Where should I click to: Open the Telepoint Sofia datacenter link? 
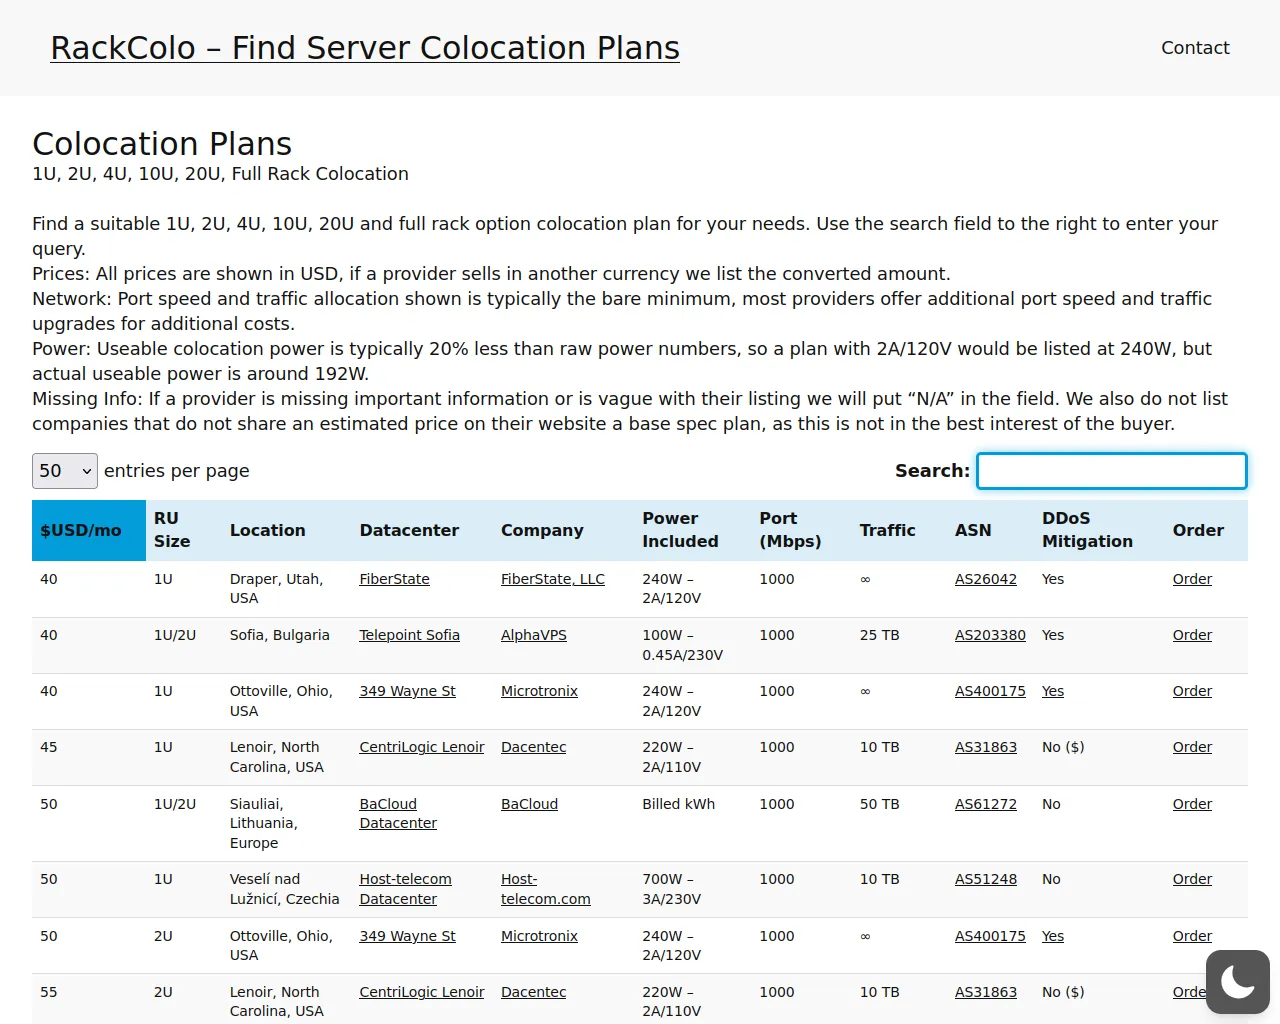point(409,635)
